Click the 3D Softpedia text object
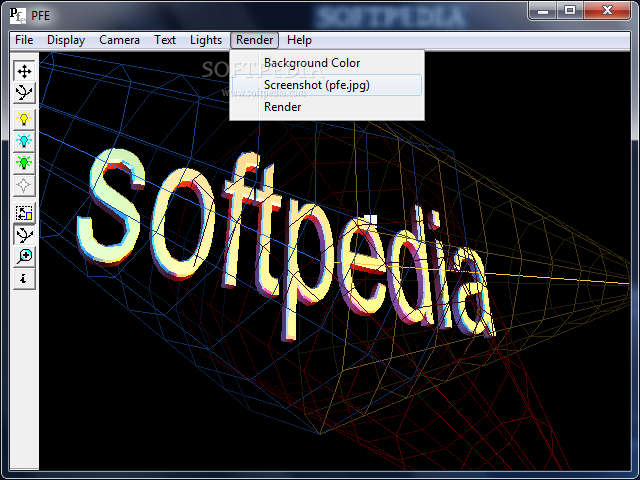640x480 pixels. point(286,245)
